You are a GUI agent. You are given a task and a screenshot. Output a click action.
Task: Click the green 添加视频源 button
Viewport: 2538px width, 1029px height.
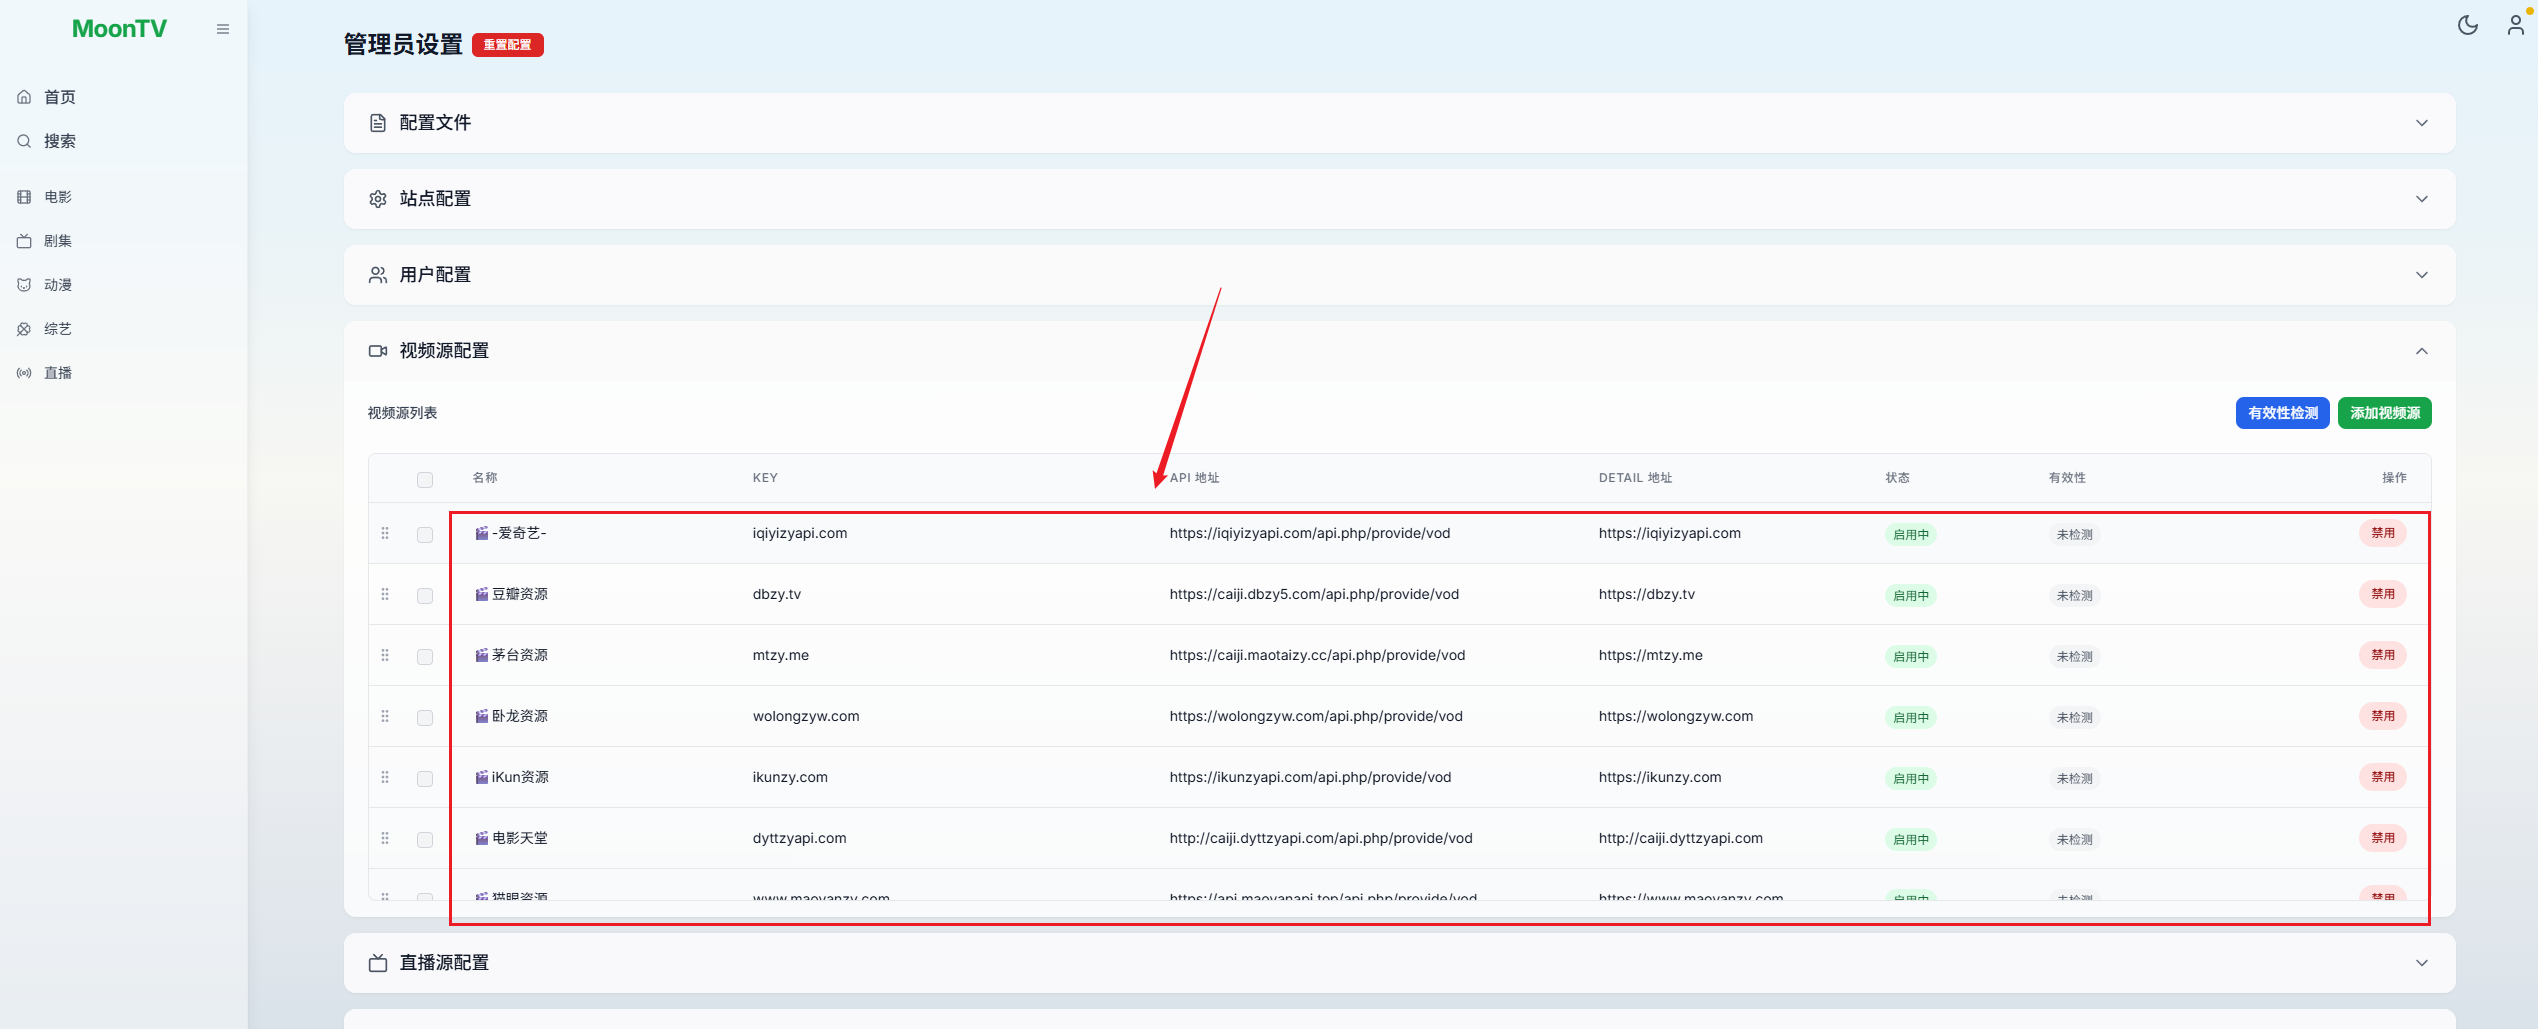click(2384, 413)
